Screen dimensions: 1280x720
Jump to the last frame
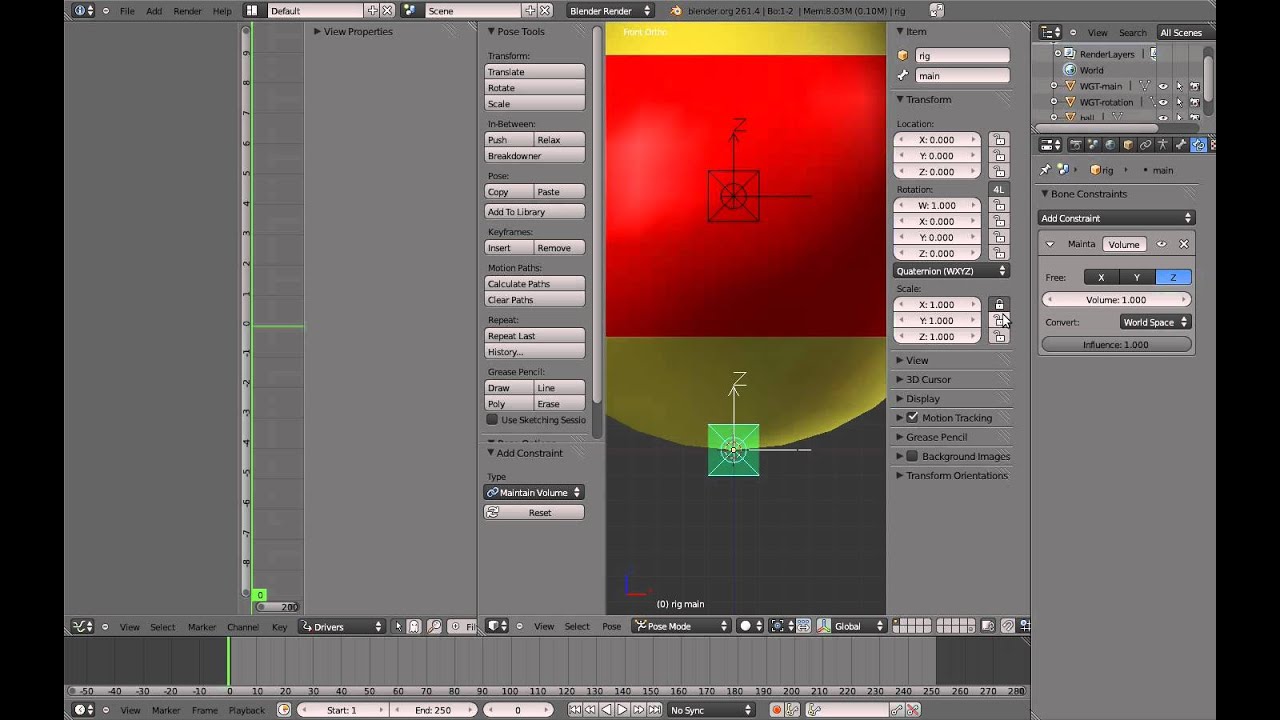[x=654, y=710]
